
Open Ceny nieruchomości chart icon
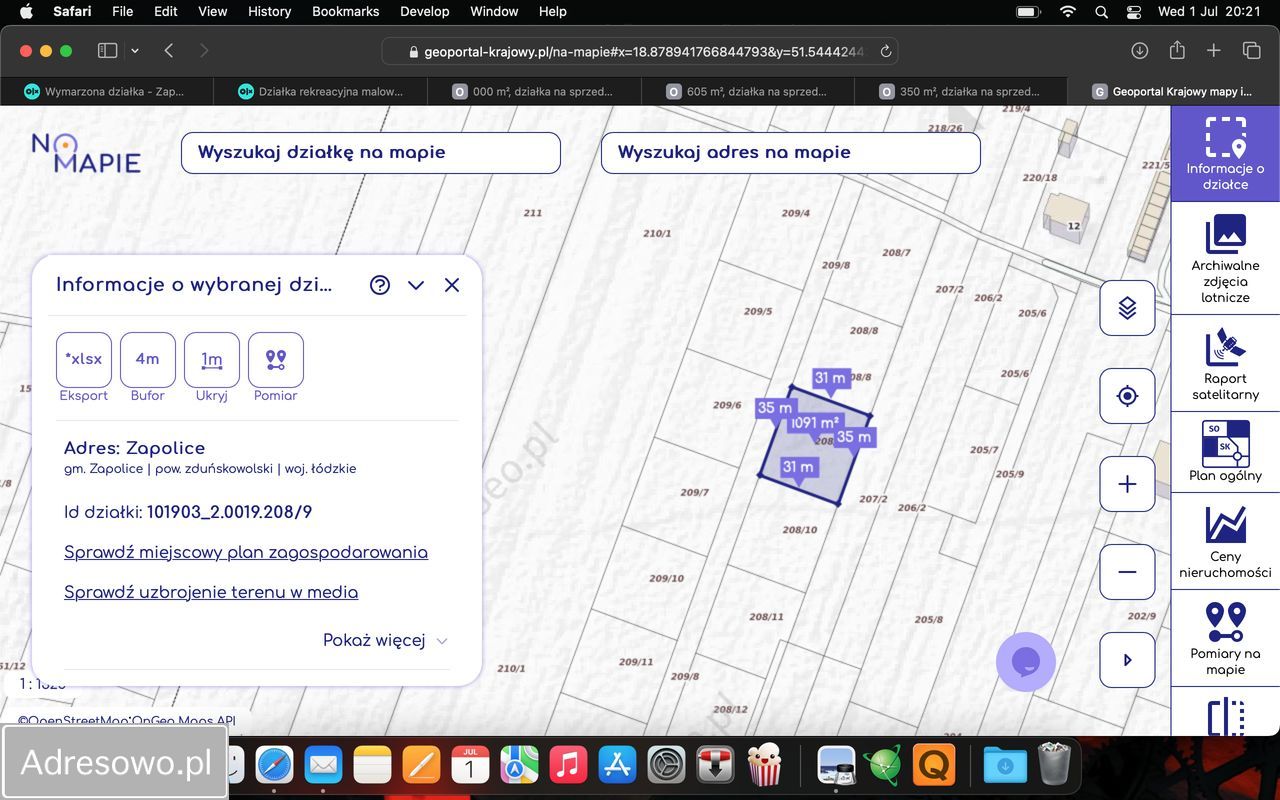[1225, 542]
